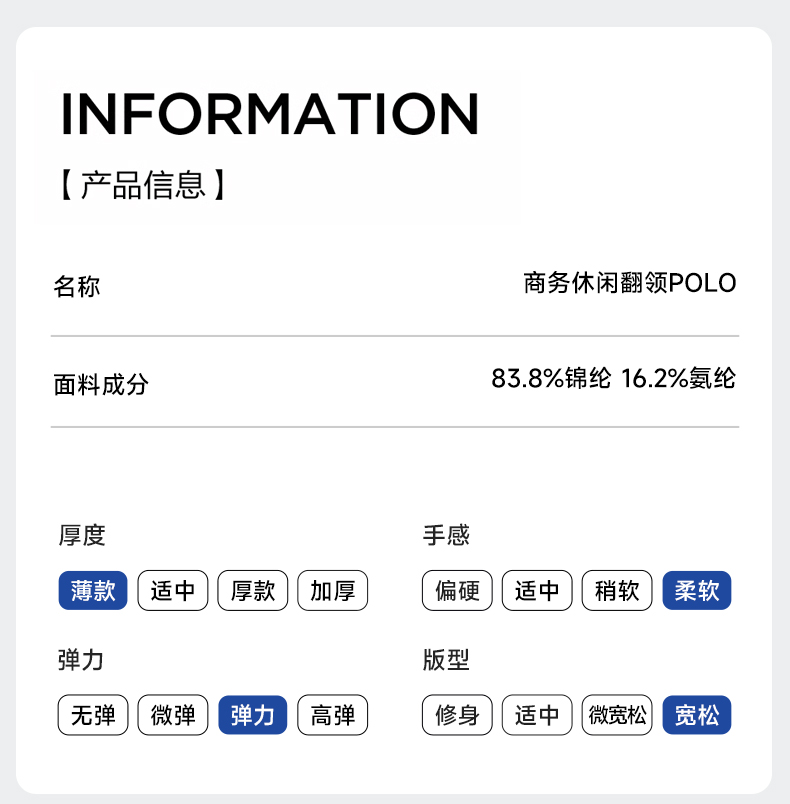The image size is (790, 804).
Task: Toggle the 柔软 hand-feel option
Action: 697,591
